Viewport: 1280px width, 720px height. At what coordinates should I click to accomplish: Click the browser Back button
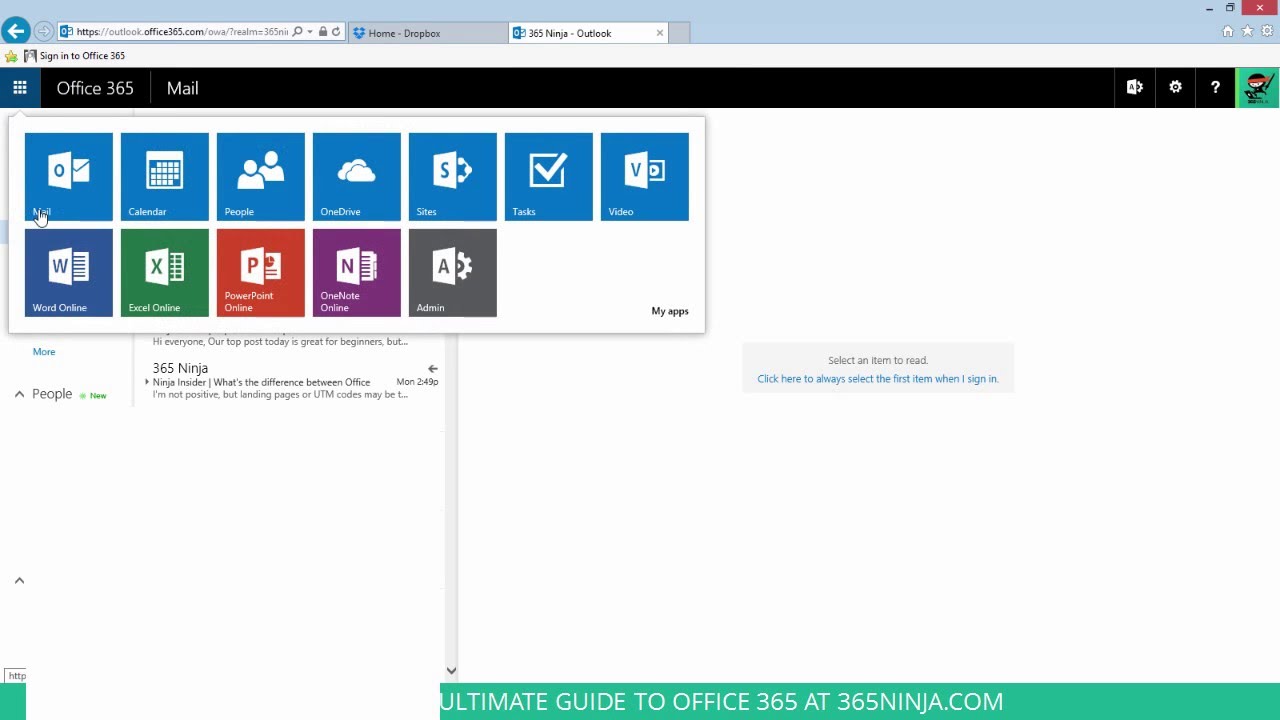[16, 31]
